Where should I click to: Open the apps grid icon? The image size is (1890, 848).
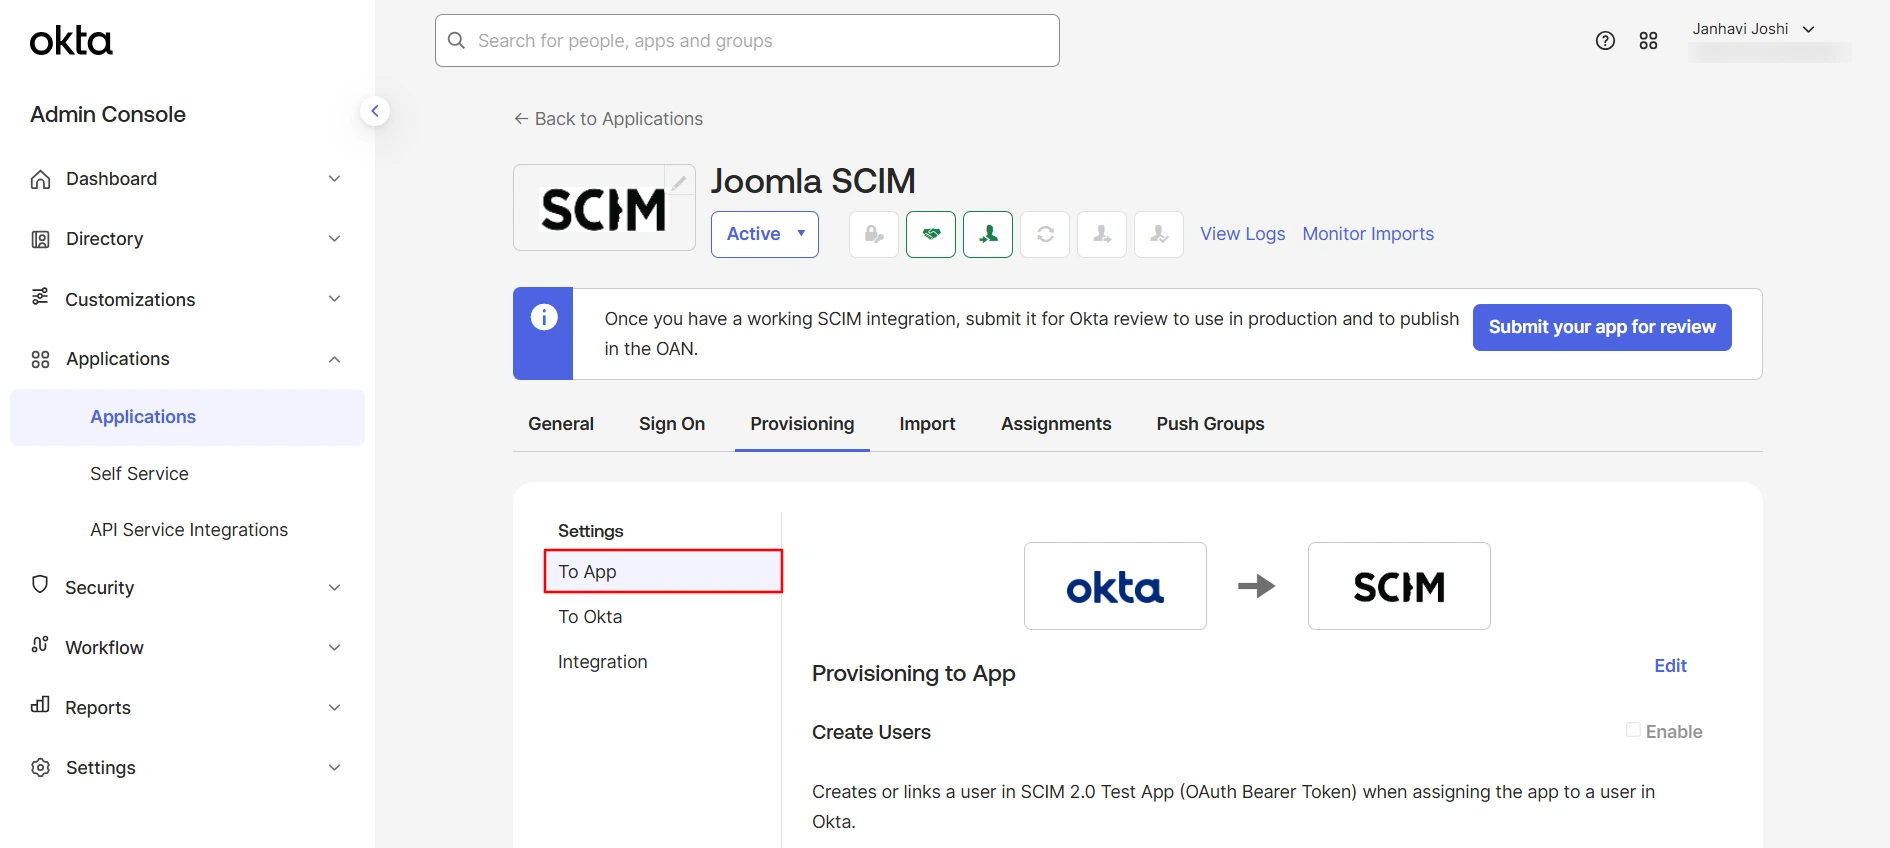click(1649, 40)
